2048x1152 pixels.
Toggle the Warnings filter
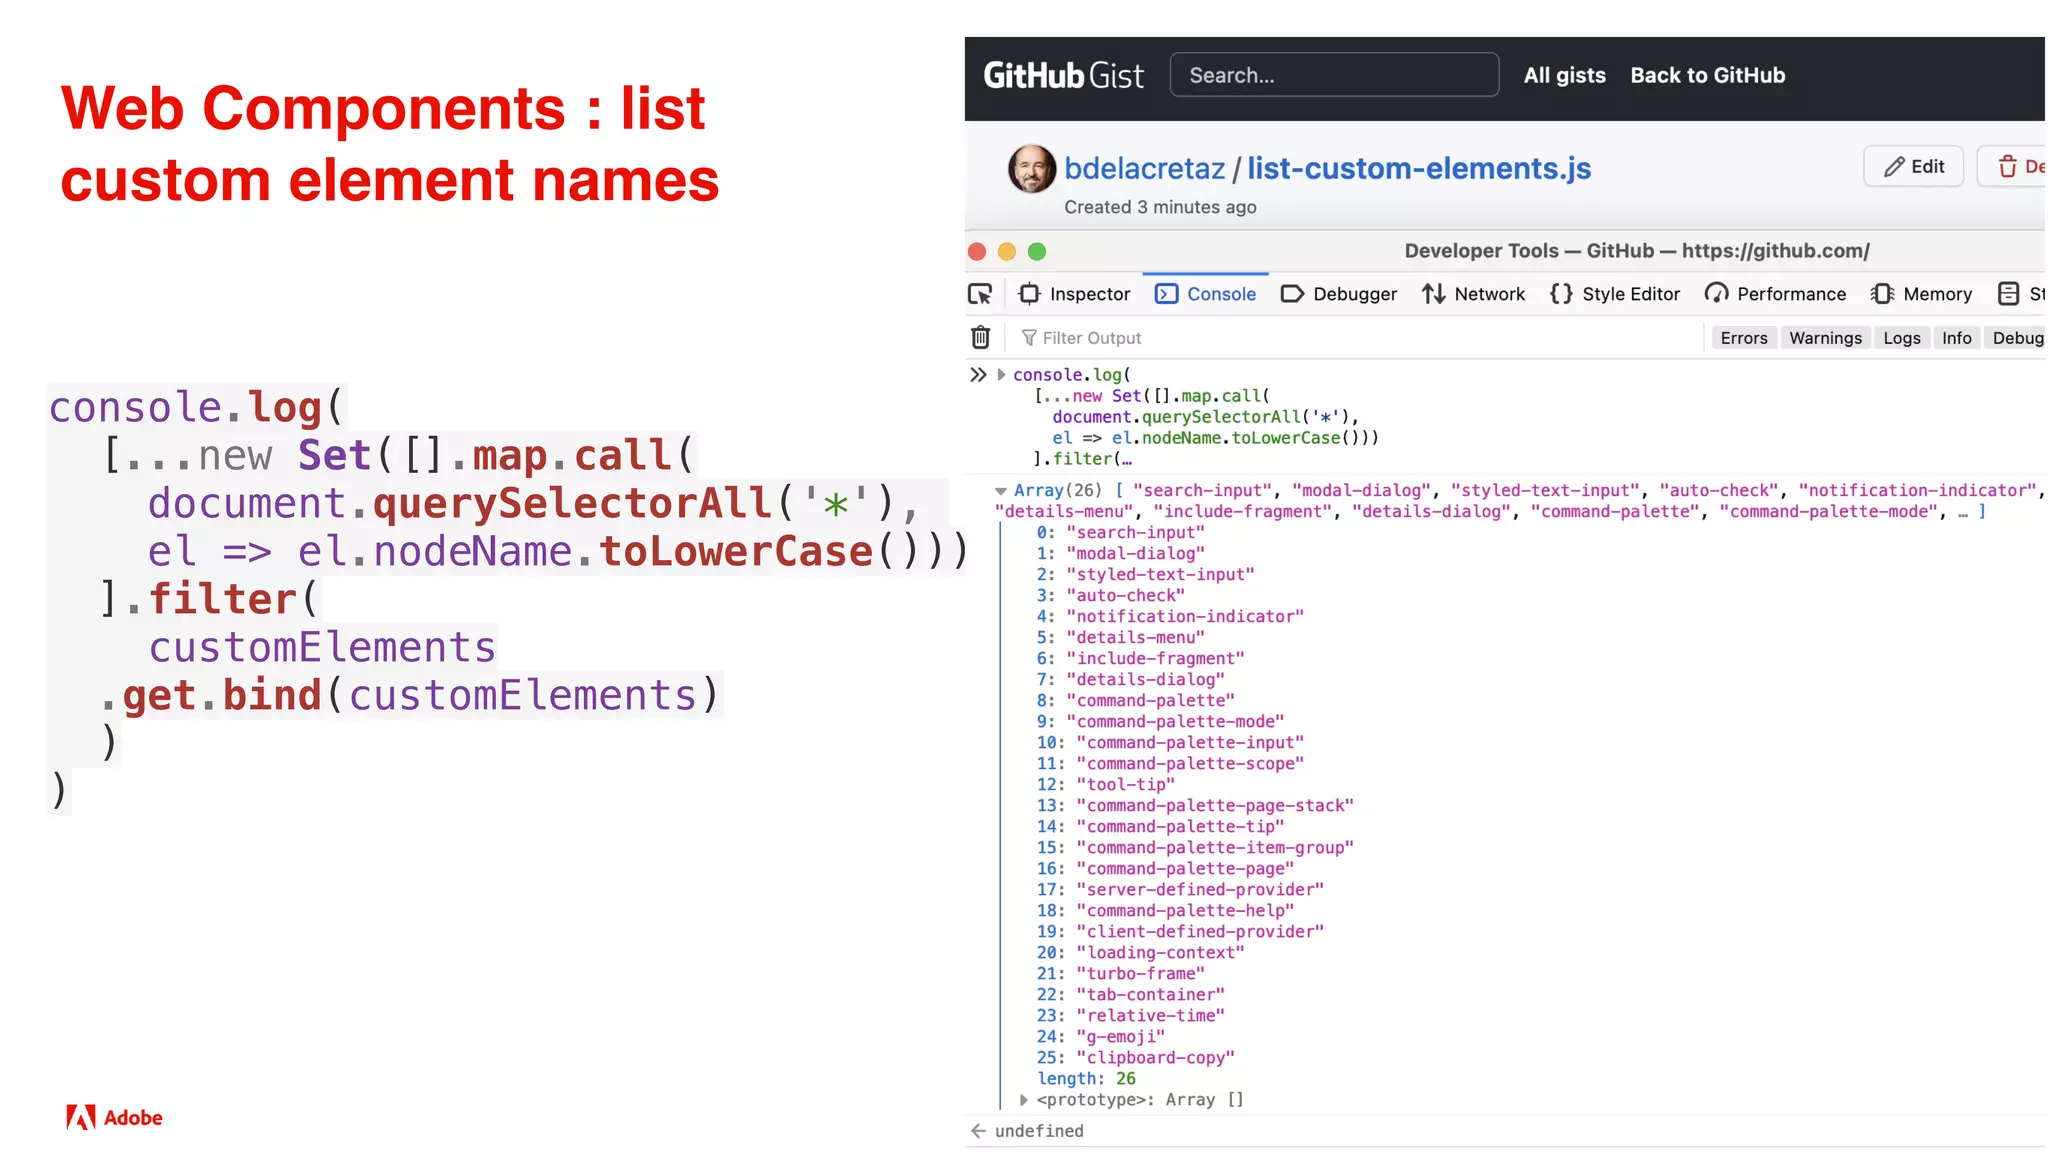1825,338
